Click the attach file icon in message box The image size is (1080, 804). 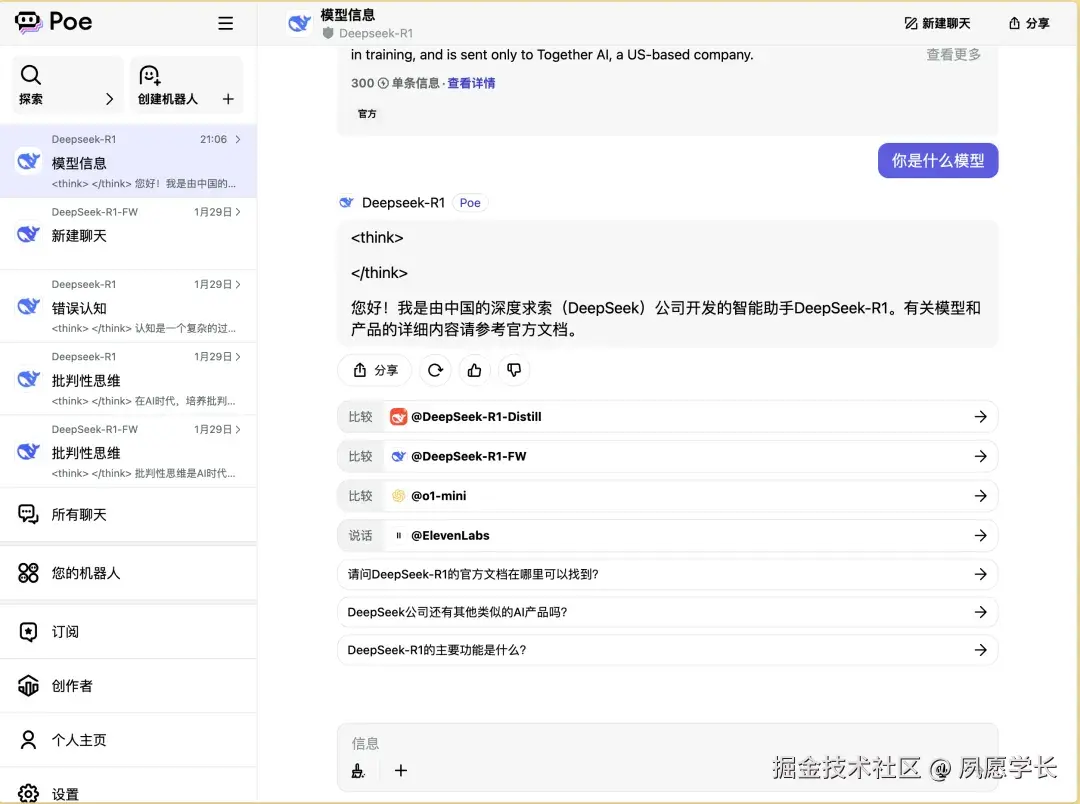359,771
